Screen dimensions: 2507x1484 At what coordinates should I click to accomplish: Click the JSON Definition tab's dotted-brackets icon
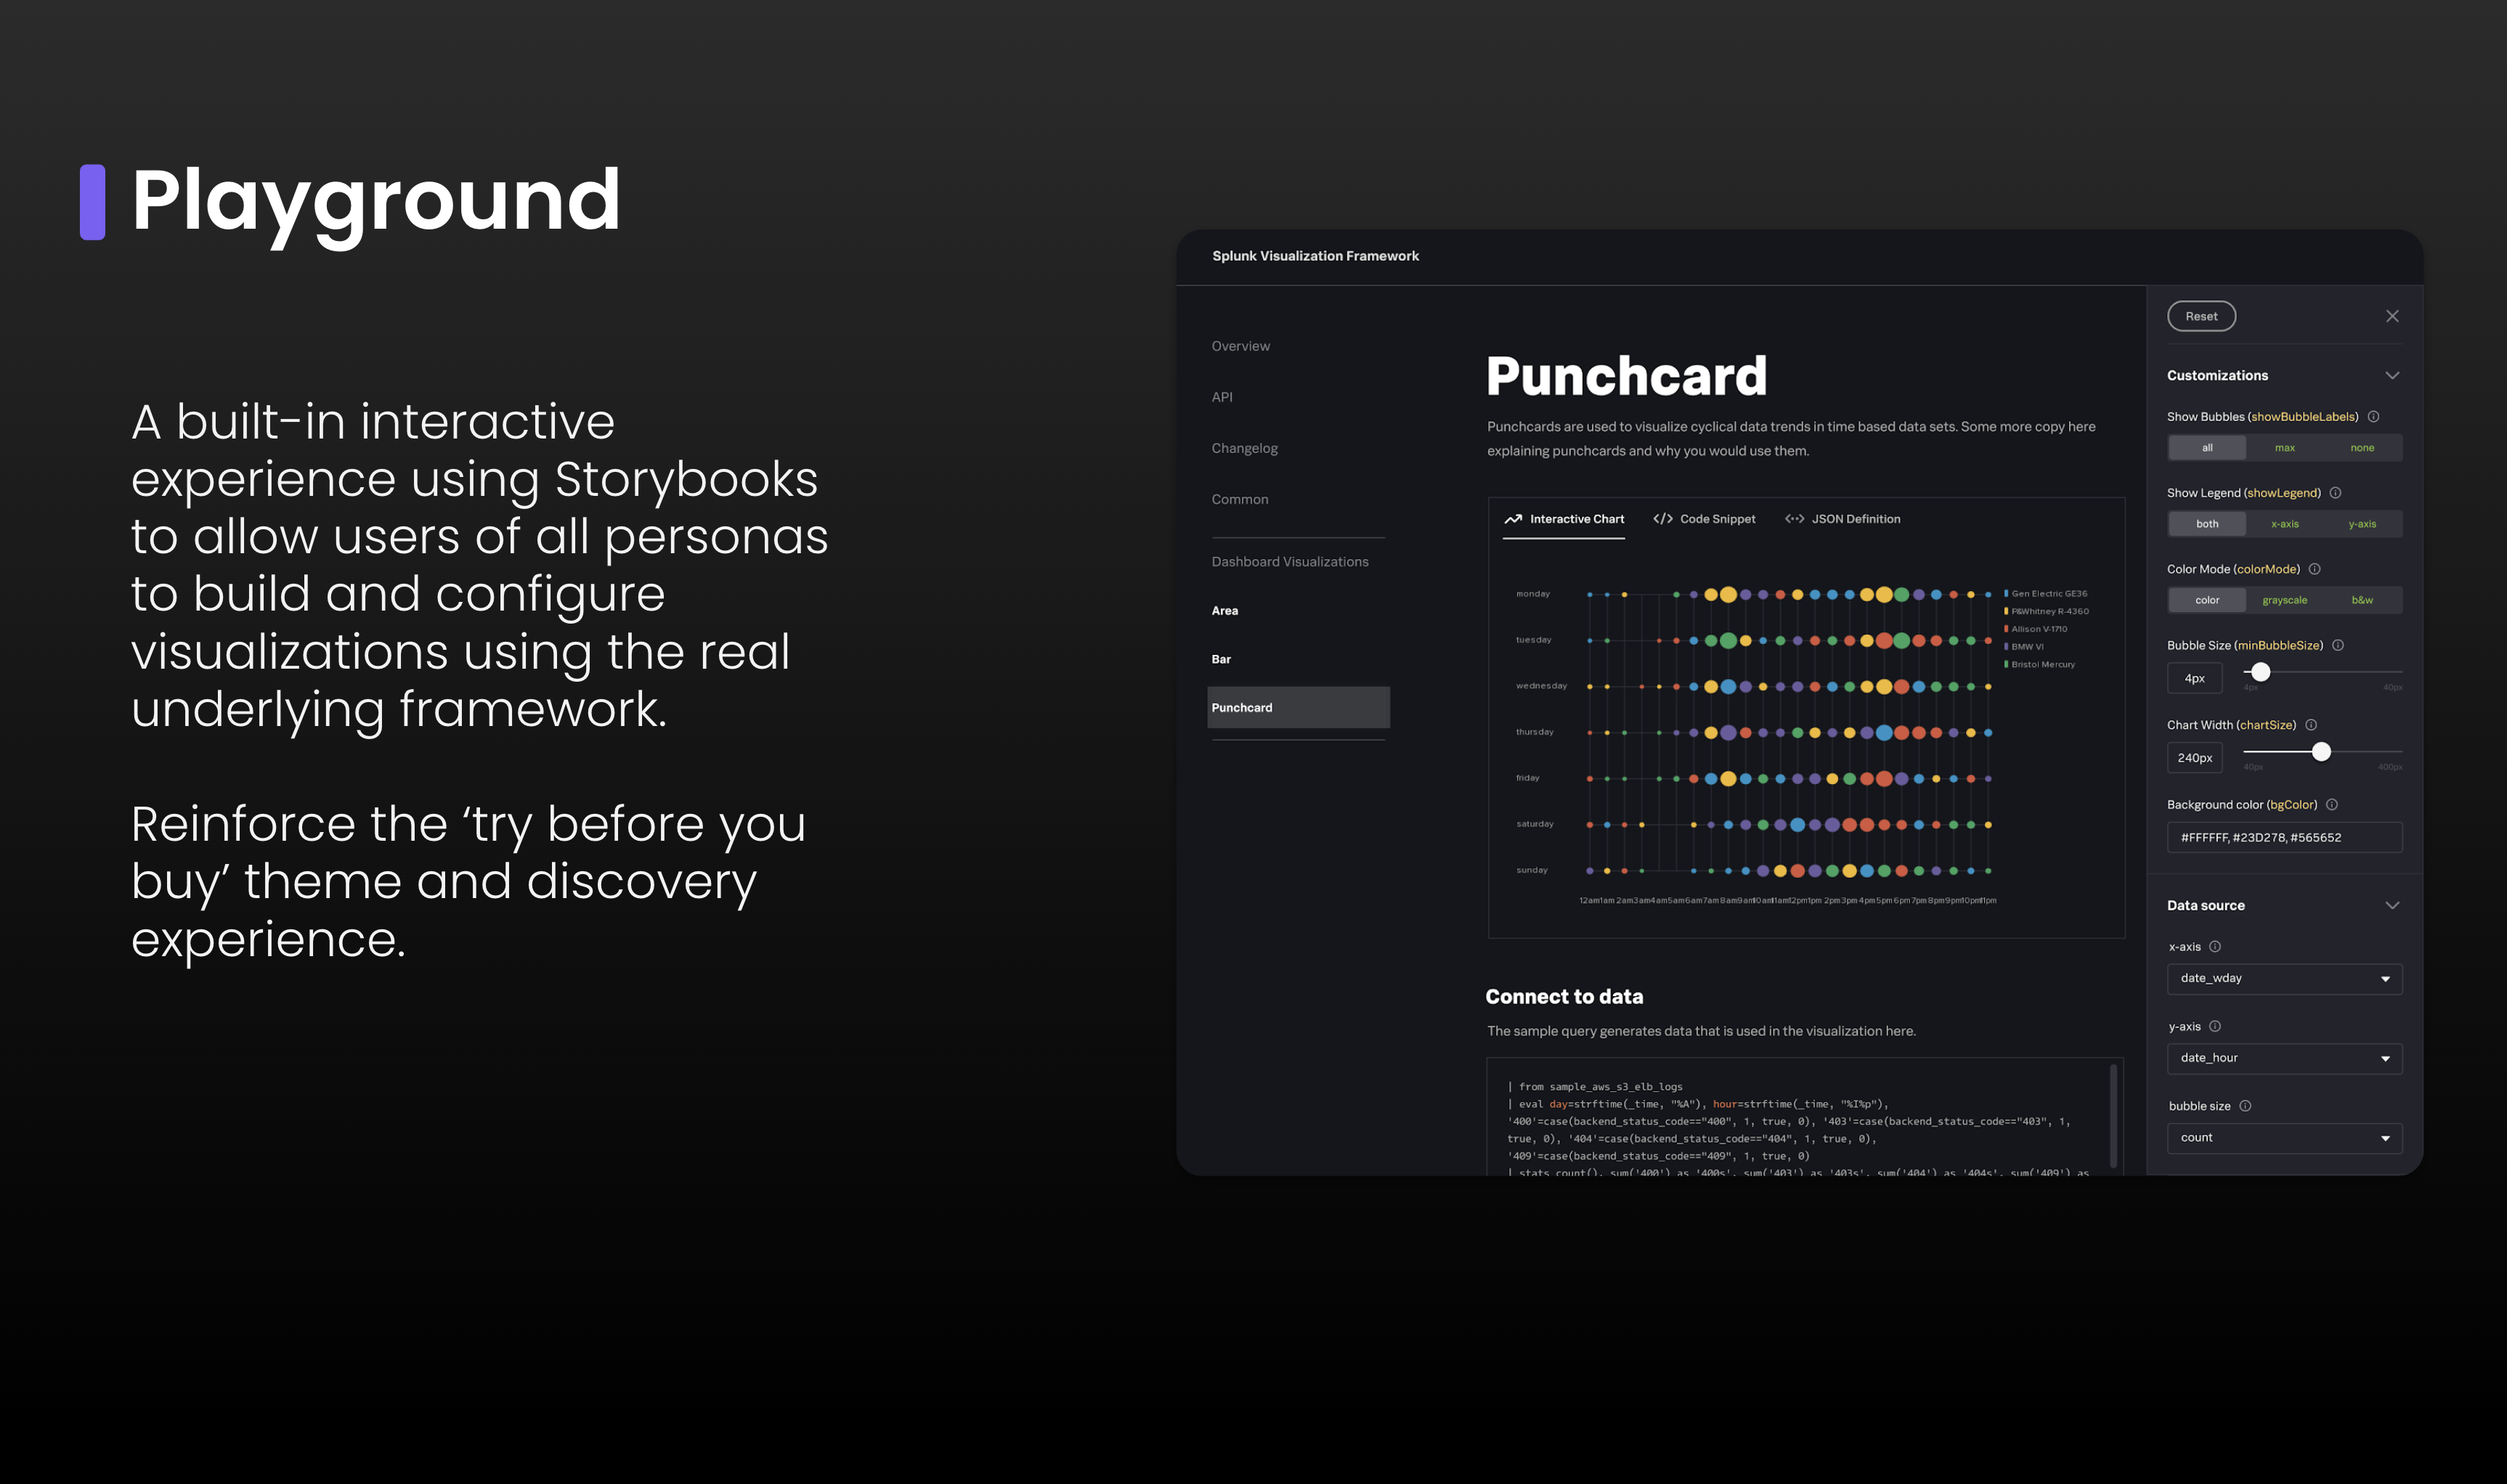point(1795,519)
